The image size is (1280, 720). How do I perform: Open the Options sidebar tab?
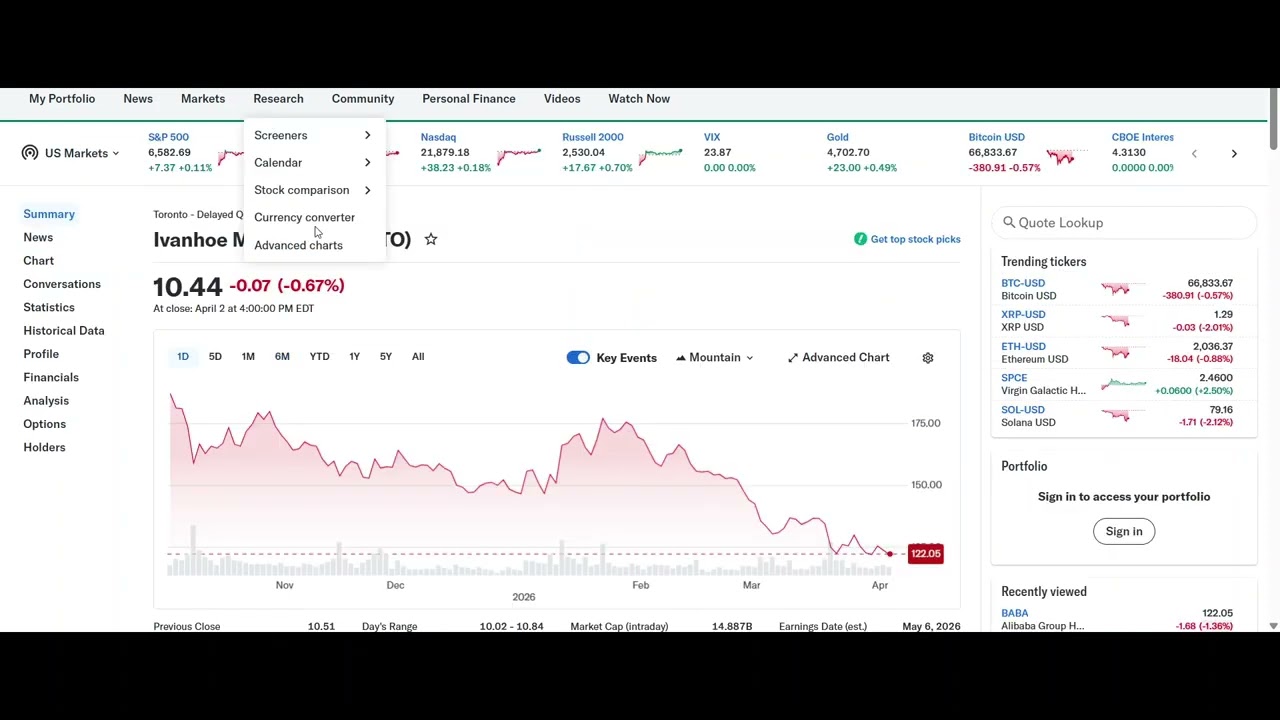tap(45, 424)
